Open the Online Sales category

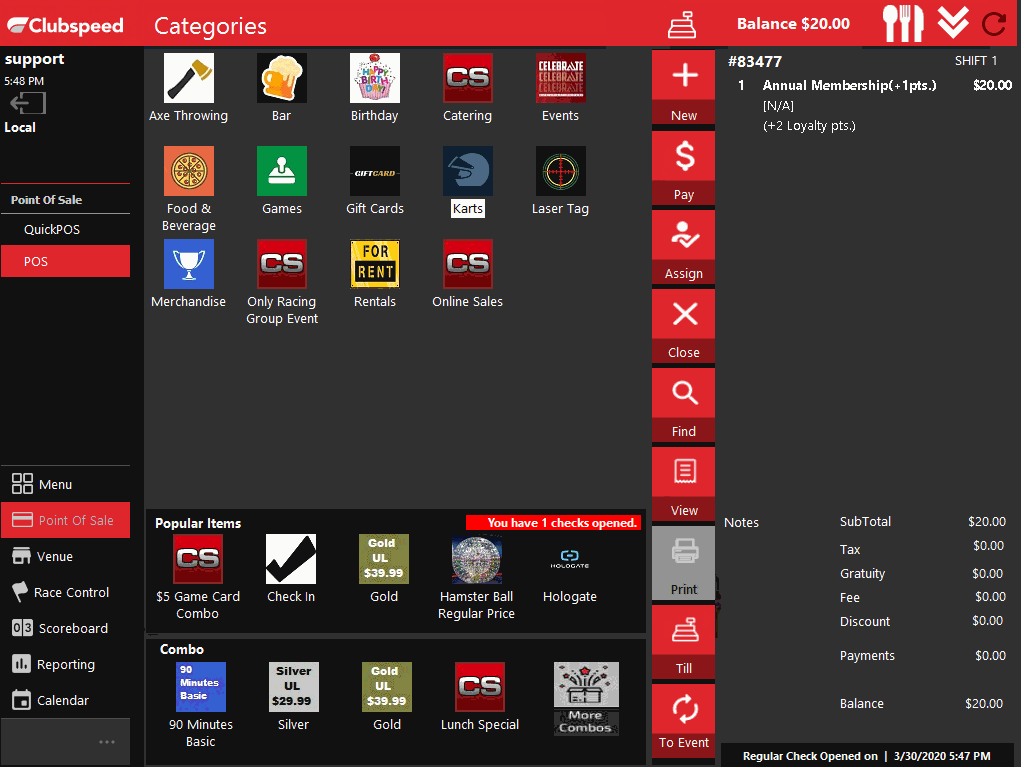point(468,274)
